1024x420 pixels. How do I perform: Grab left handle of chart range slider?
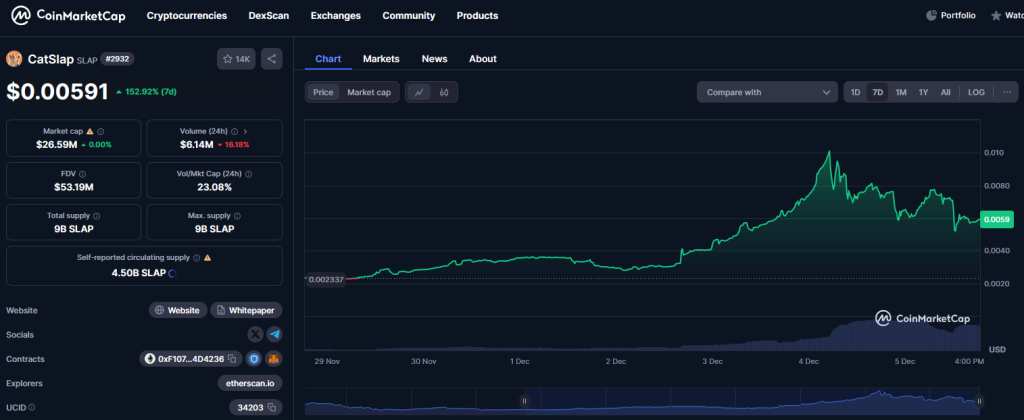click(x=524, y=401)
